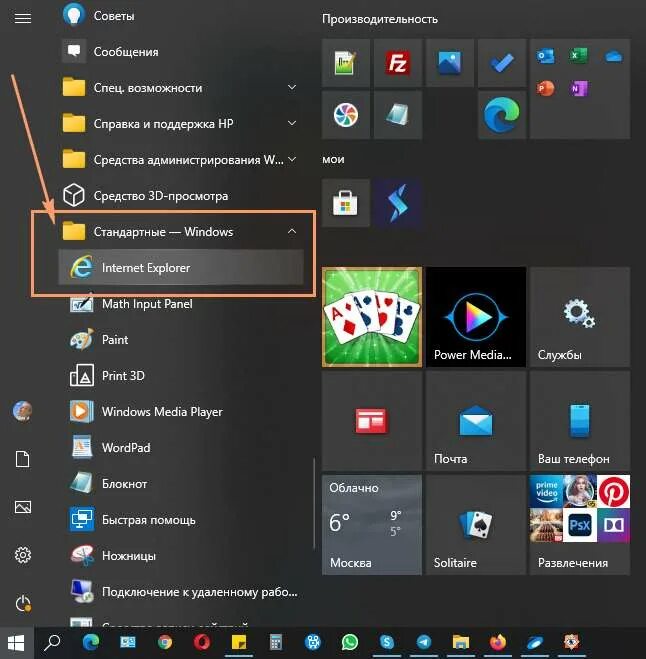This screenshot has height=659, width=646.
Task: Click the user account avatar
Action: point(23,411)
